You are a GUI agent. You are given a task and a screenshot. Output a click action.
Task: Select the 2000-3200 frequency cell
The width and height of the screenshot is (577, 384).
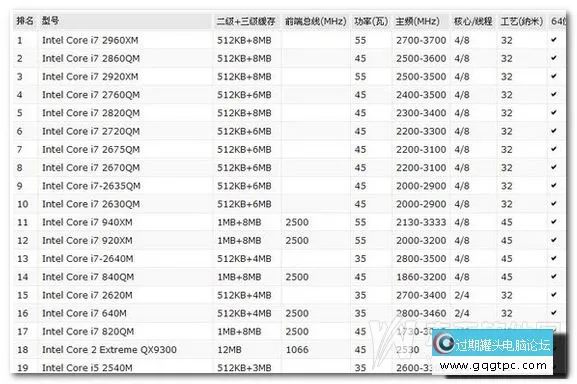(421, 240)
